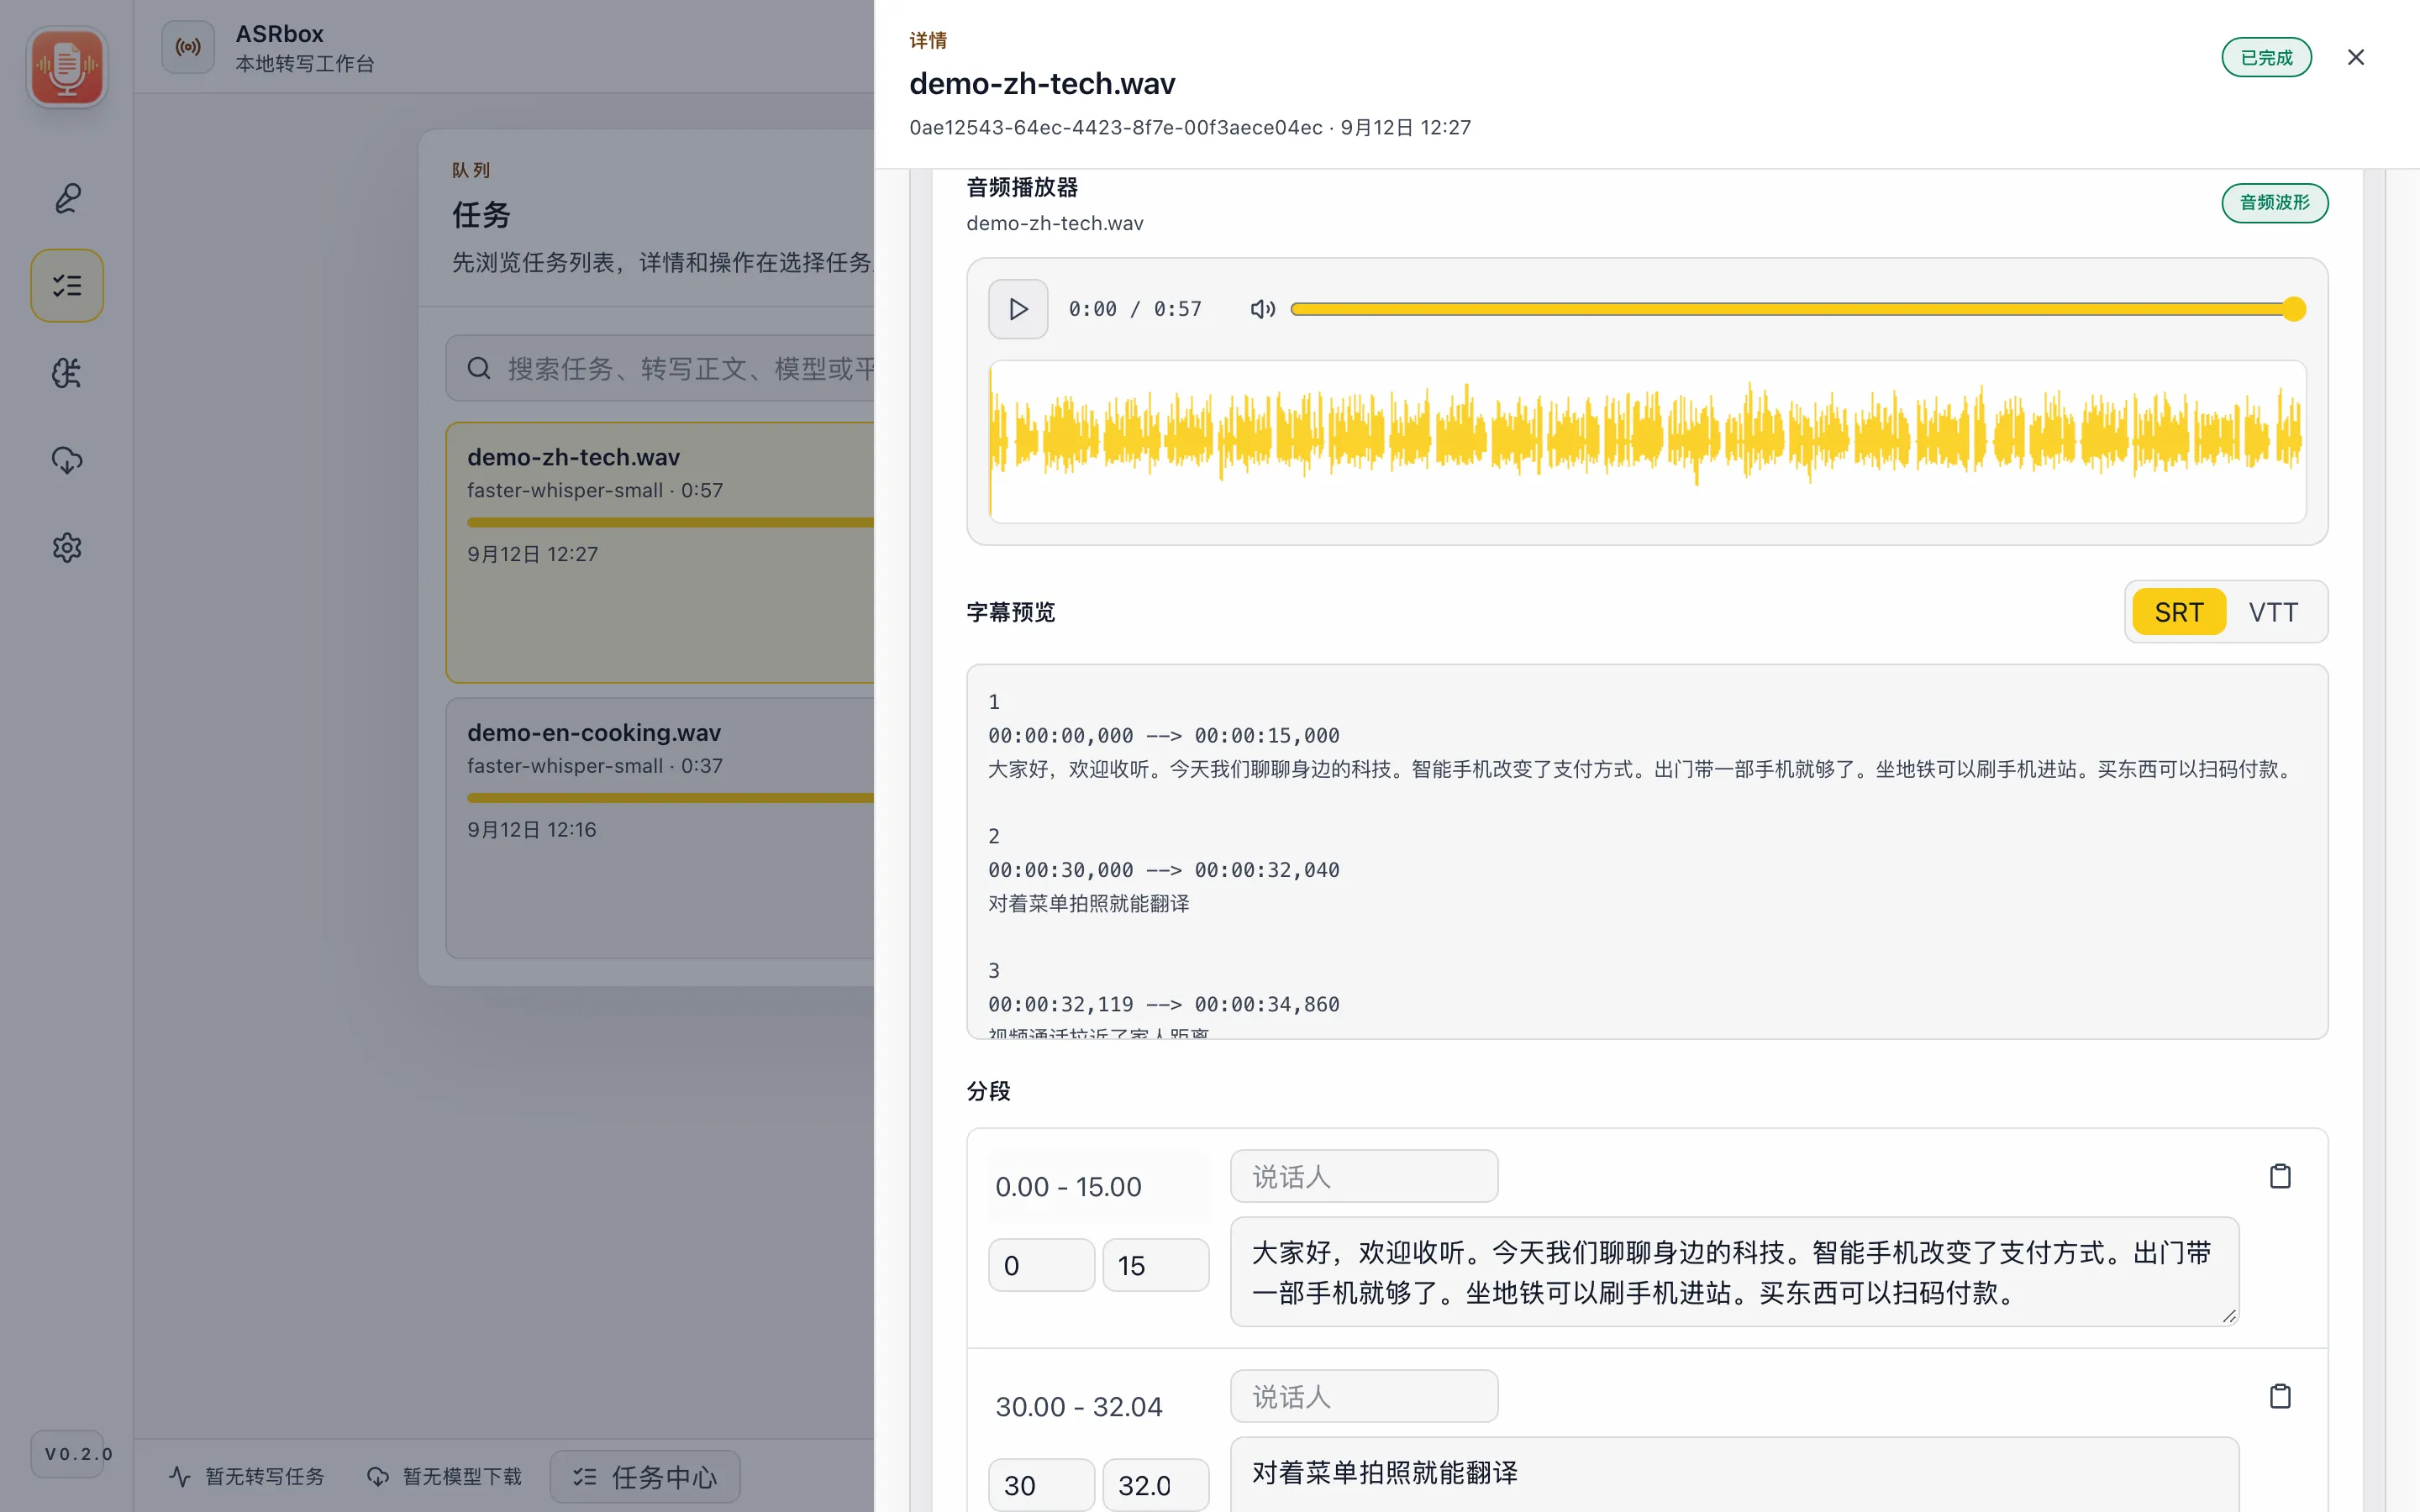The width and height of the screenshot is (2420, 1512).
Task: Copy the 0.00 - 15.00 segment text
Action: click(x=2279, y=1176)
